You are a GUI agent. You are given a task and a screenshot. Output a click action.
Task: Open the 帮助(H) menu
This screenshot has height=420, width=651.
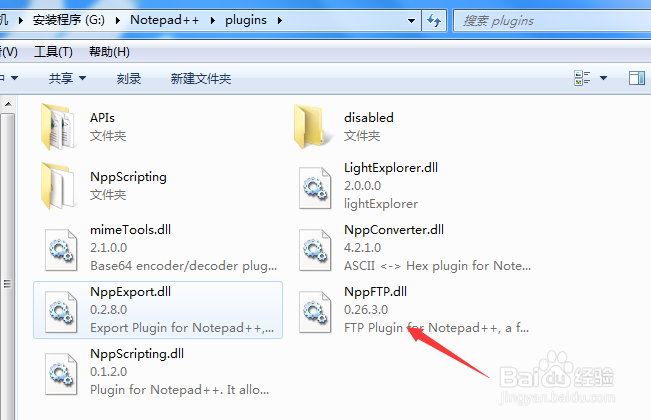109,52
